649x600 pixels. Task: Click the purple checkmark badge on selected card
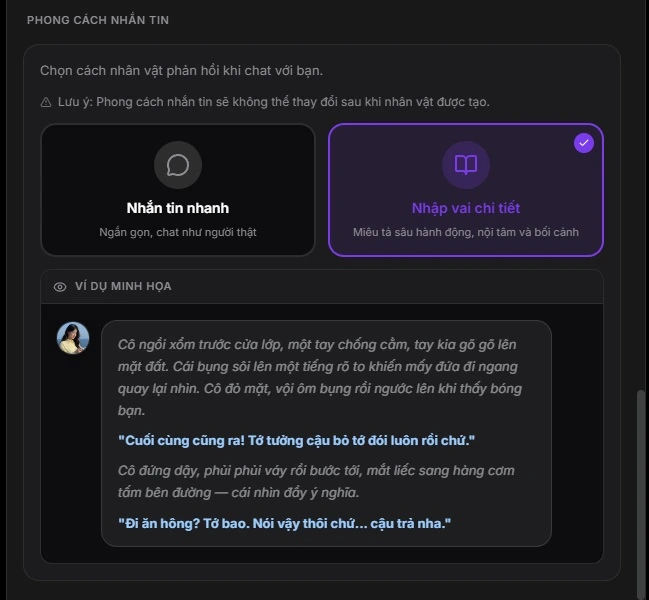tap(584, 143)
